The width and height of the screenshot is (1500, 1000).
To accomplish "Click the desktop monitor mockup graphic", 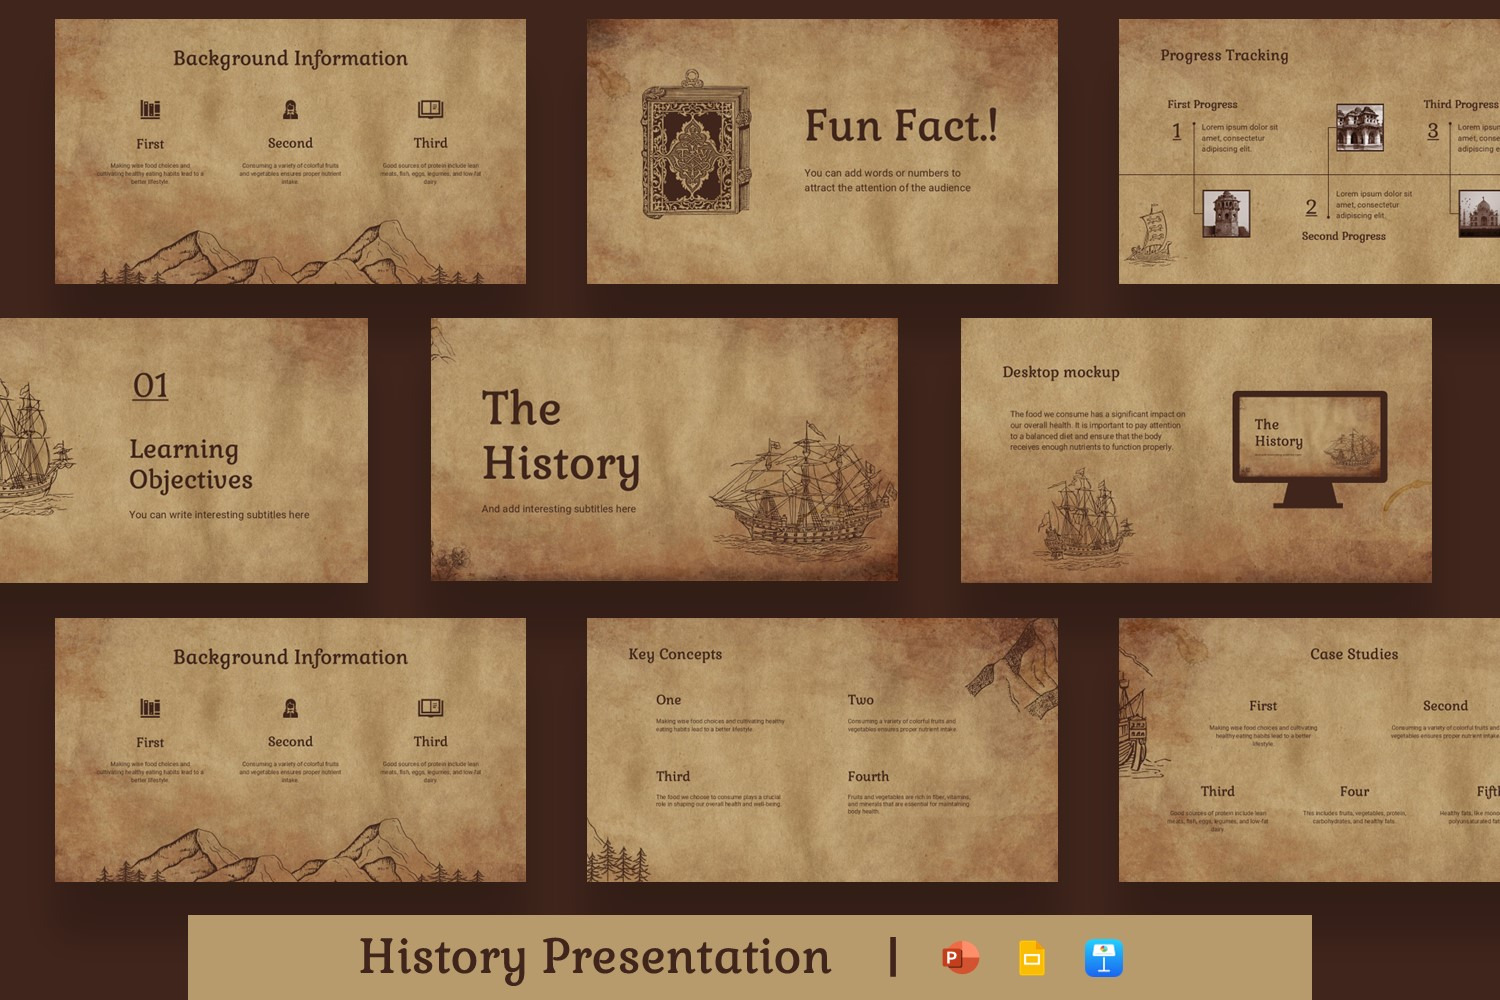I will (1309, 448).
